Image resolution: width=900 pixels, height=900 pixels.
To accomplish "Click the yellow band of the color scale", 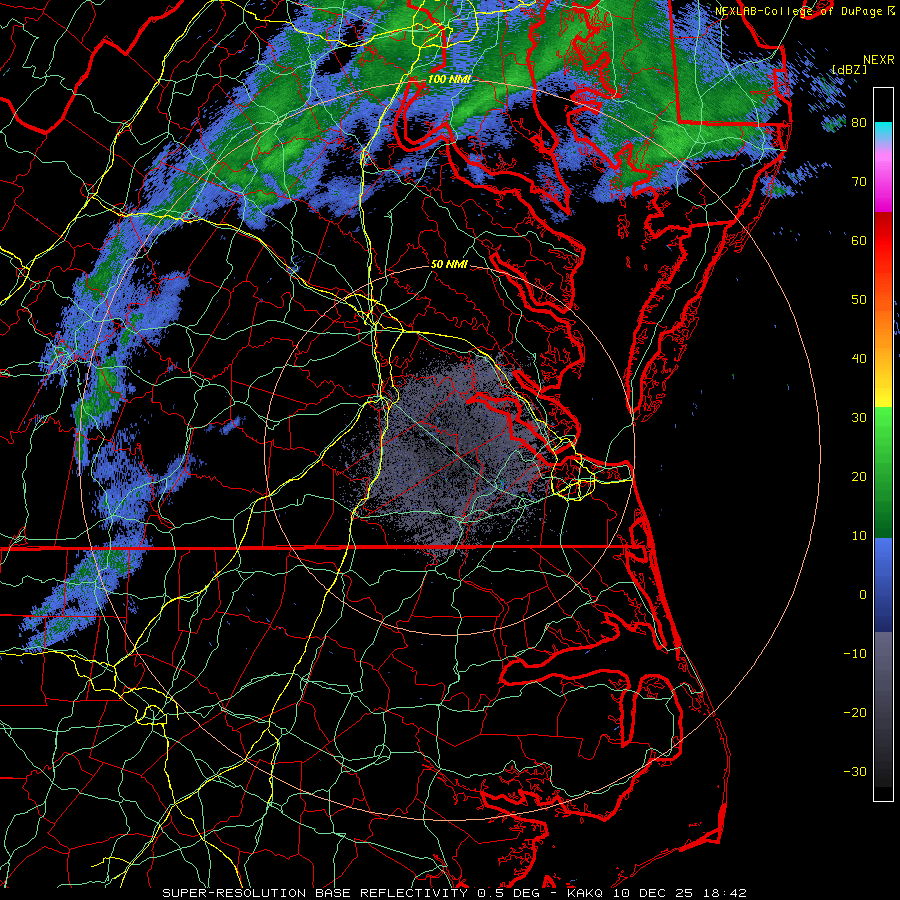I will point(883,393).
